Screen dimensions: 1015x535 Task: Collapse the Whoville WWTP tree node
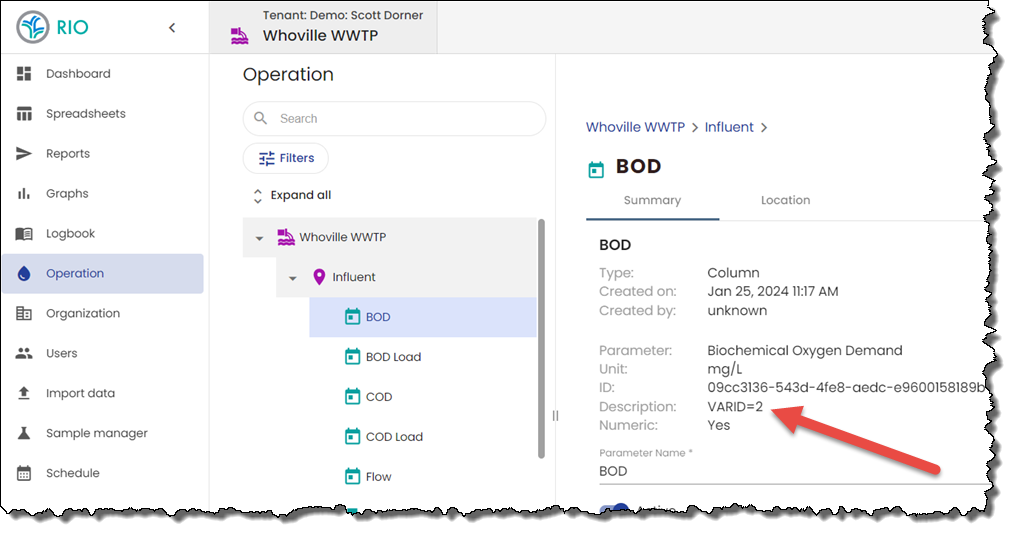pos(260,238)
